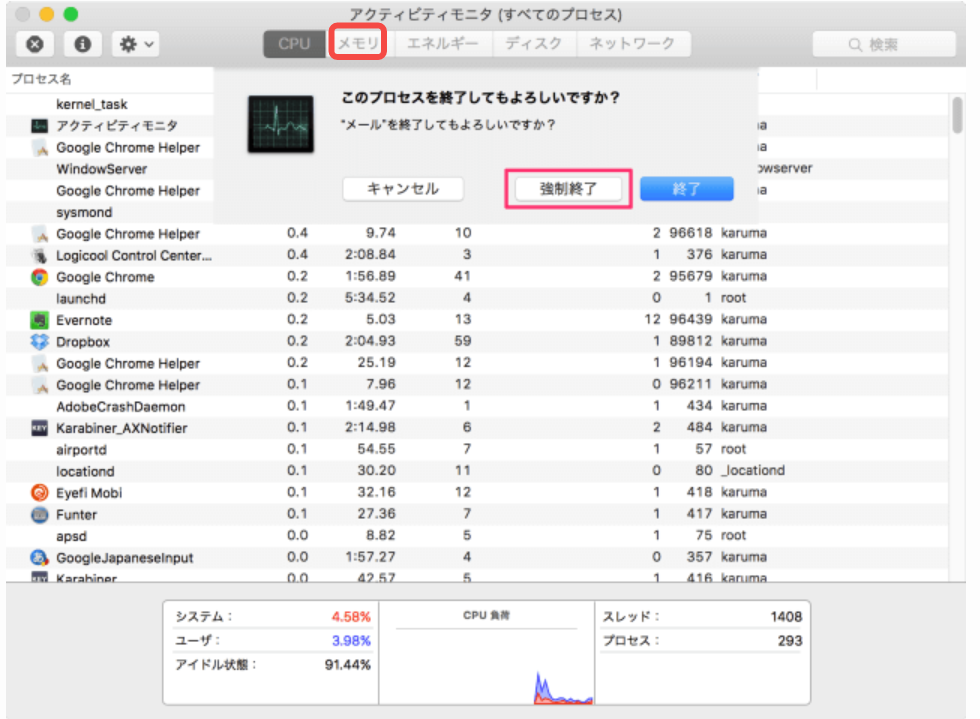Viewport: 980px width, 719px height.
Task: Click the thread count 59 for Dropbox
Action: pyautogui.click(x=463, y=341)
